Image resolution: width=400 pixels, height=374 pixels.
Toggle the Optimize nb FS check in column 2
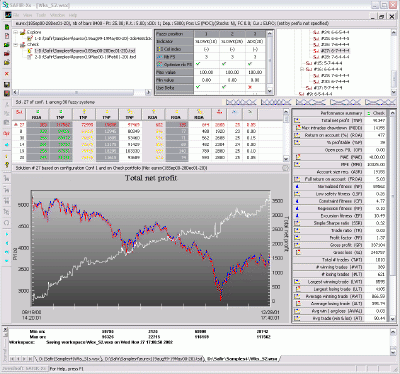(224, 64)
